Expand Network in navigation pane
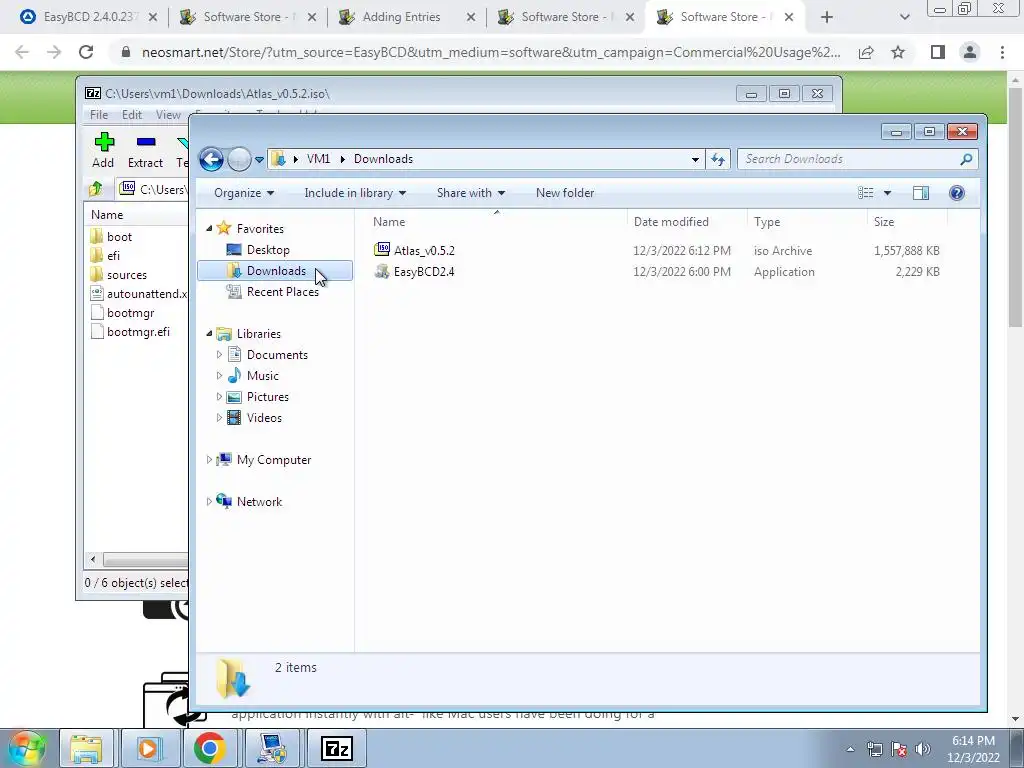The width and height of the screenshot is (1024, 768). [x=209, y=502]
